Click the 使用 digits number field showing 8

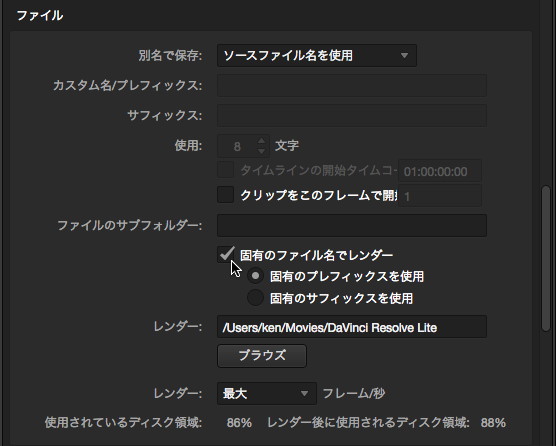(237, 146)
